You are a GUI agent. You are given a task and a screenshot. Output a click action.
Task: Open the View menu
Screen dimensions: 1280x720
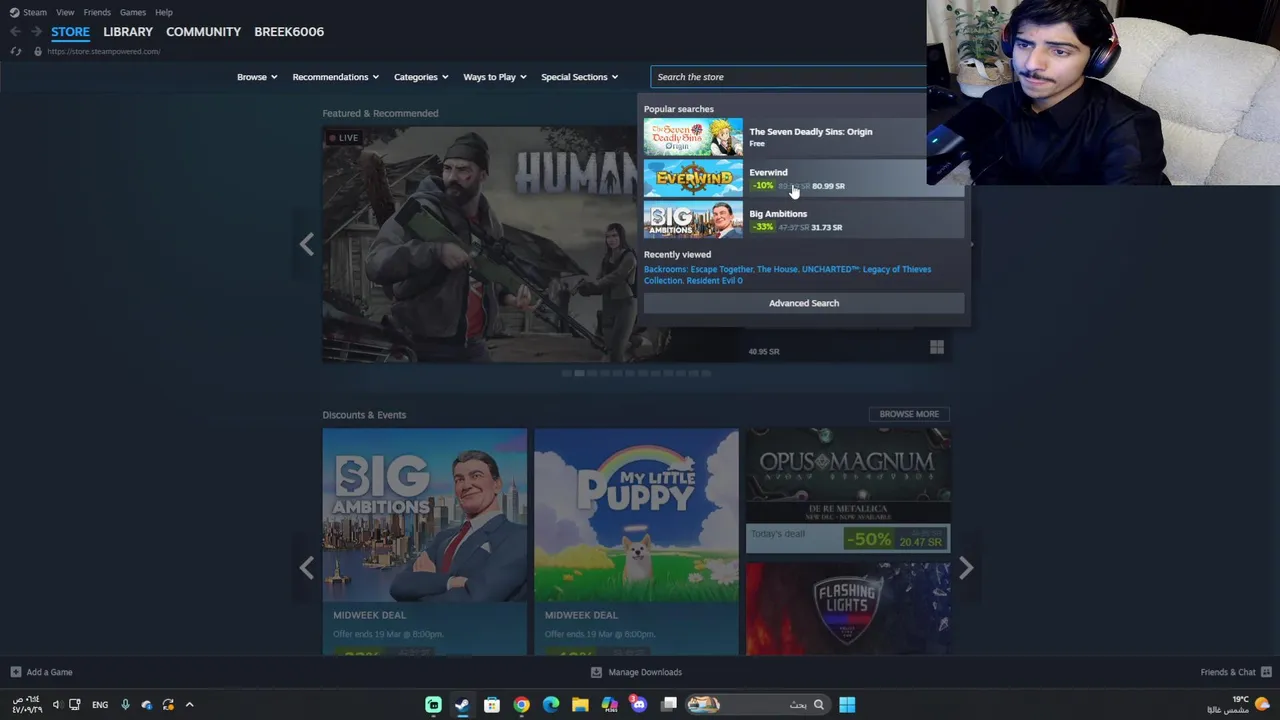click(65, 12)
